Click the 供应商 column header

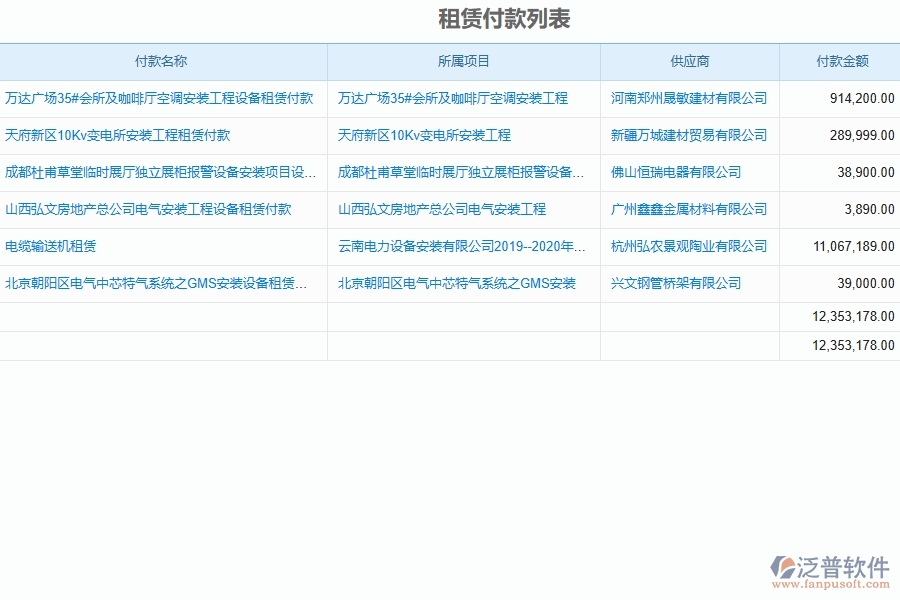pyautogui.click(x=689, y=61)
